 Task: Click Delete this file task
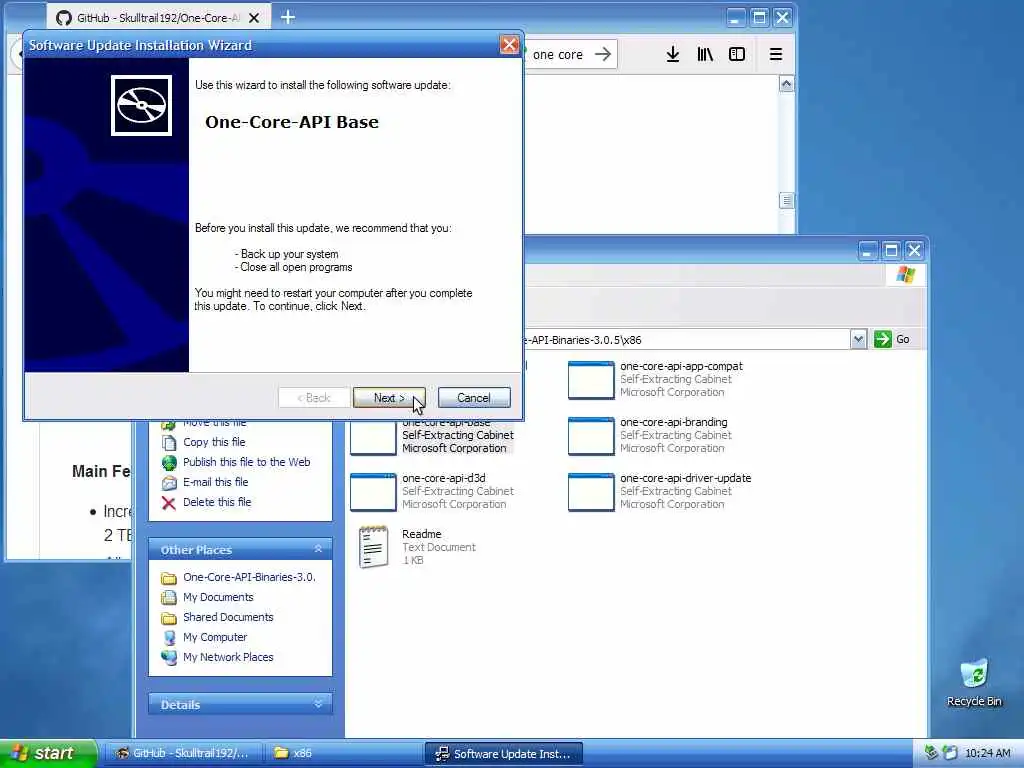pyautogui.click(x=217, y=502)
